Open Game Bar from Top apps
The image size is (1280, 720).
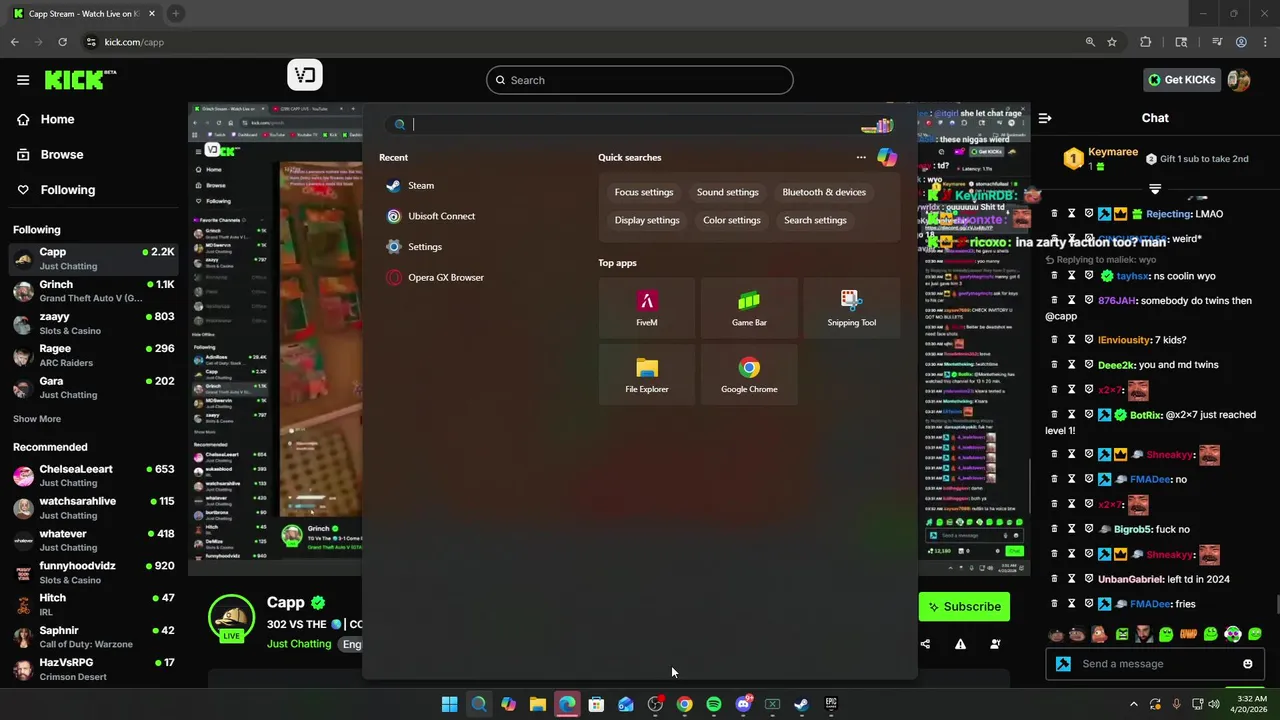[749, 309]
